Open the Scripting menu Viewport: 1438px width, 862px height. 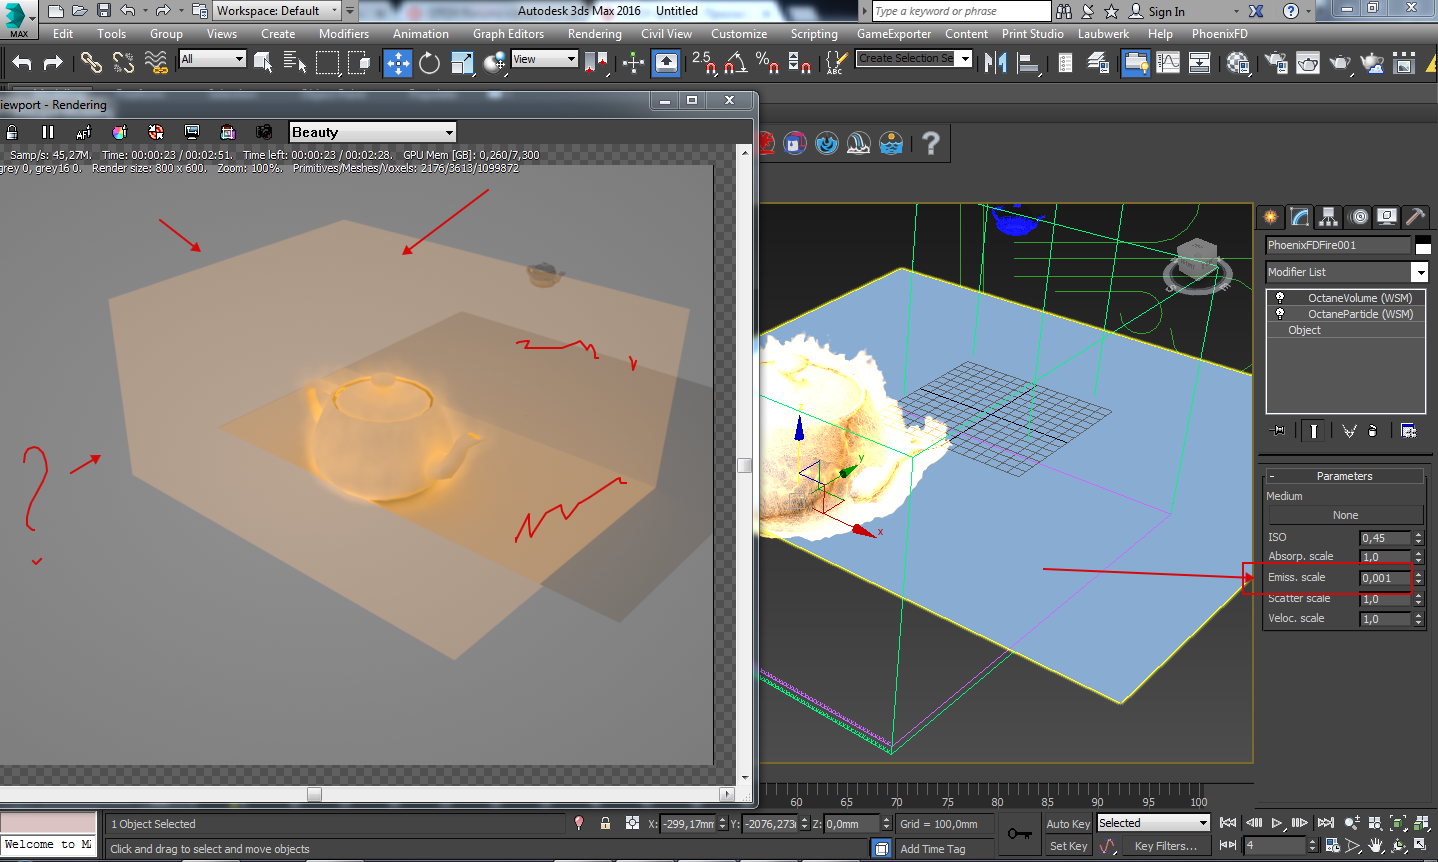coord(814,34)
